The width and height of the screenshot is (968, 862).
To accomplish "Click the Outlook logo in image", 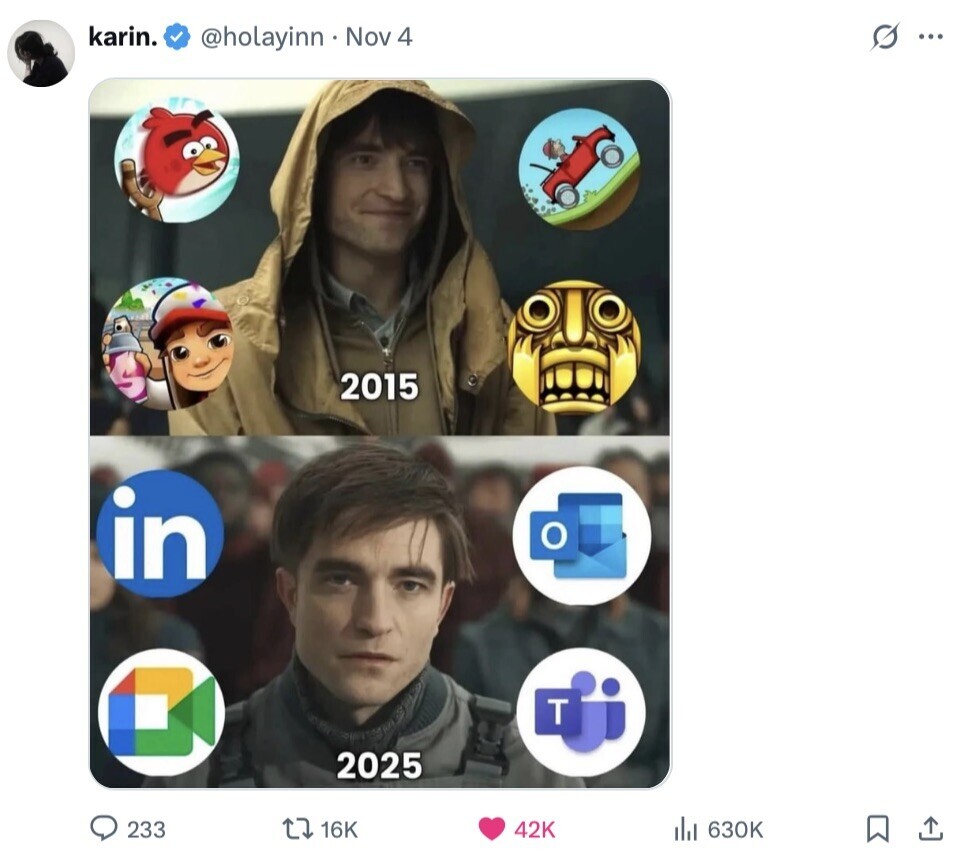I will point(581,535).
